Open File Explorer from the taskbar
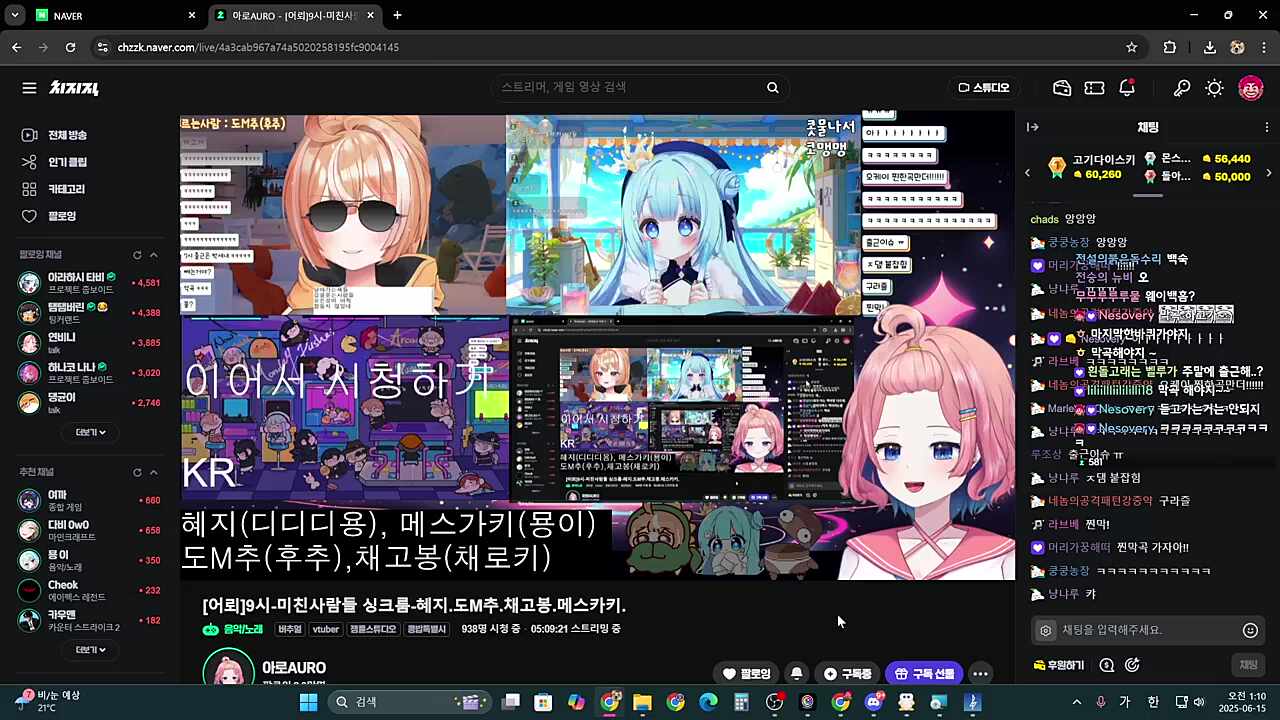Viewport: 1280px width, 720px height. (x=642, y=702)
